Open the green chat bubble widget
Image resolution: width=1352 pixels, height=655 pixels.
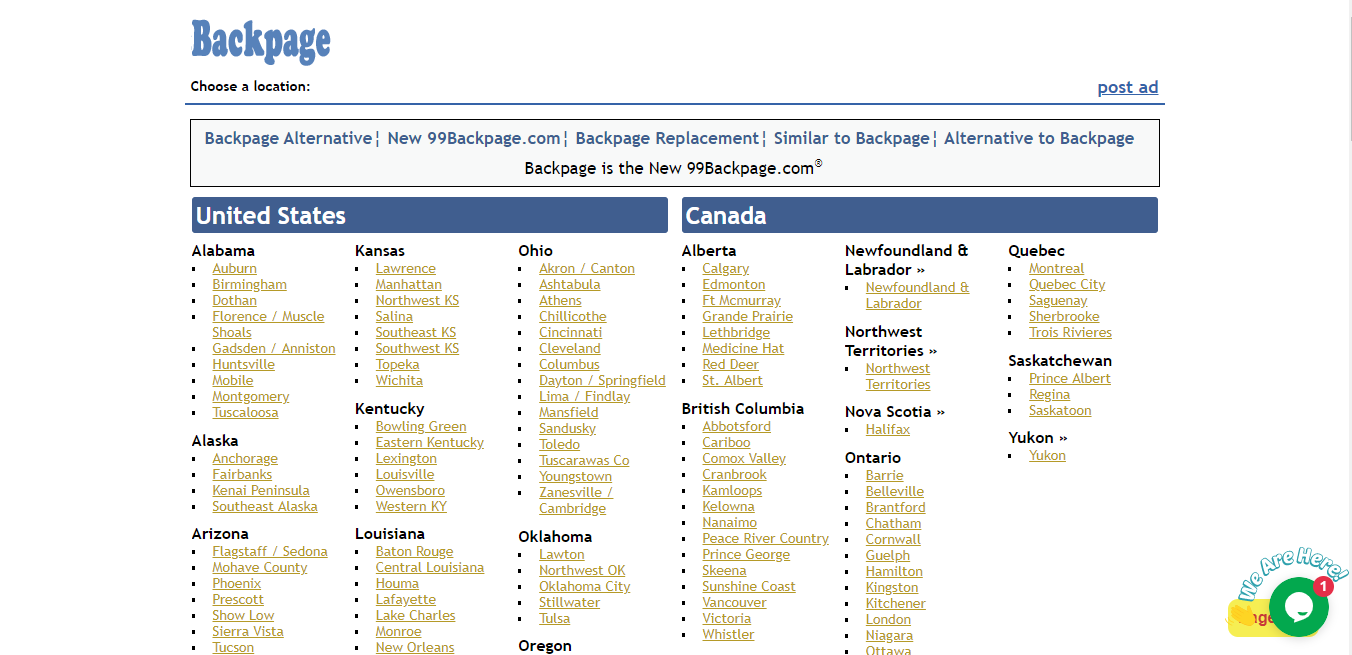(x=1298, y=606)
